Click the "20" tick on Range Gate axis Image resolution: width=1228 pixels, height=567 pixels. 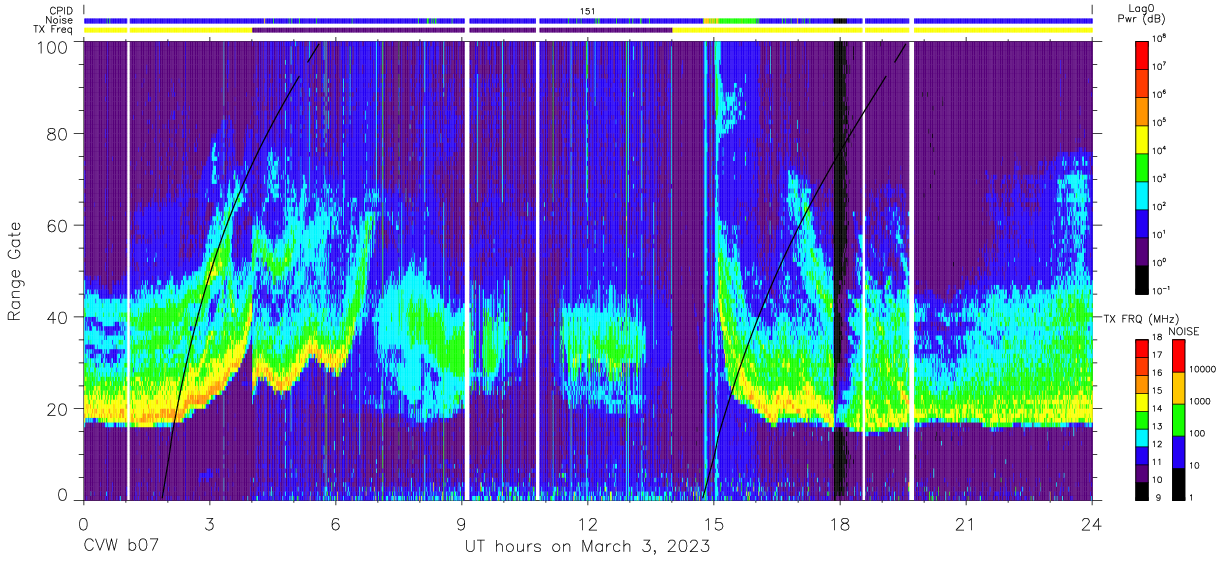pos(57,408)
